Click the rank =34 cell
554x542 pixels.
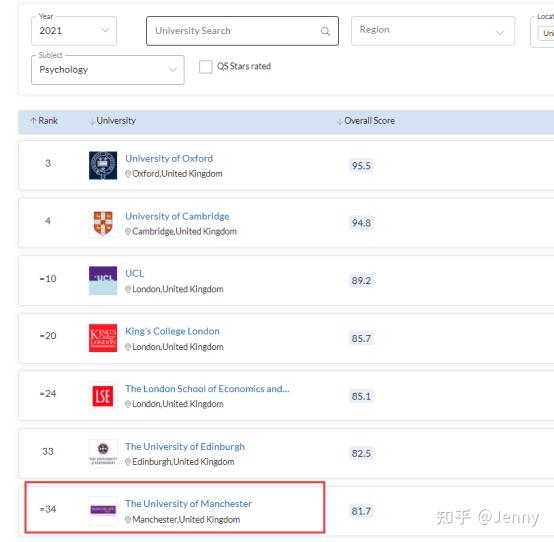(48, 509)
